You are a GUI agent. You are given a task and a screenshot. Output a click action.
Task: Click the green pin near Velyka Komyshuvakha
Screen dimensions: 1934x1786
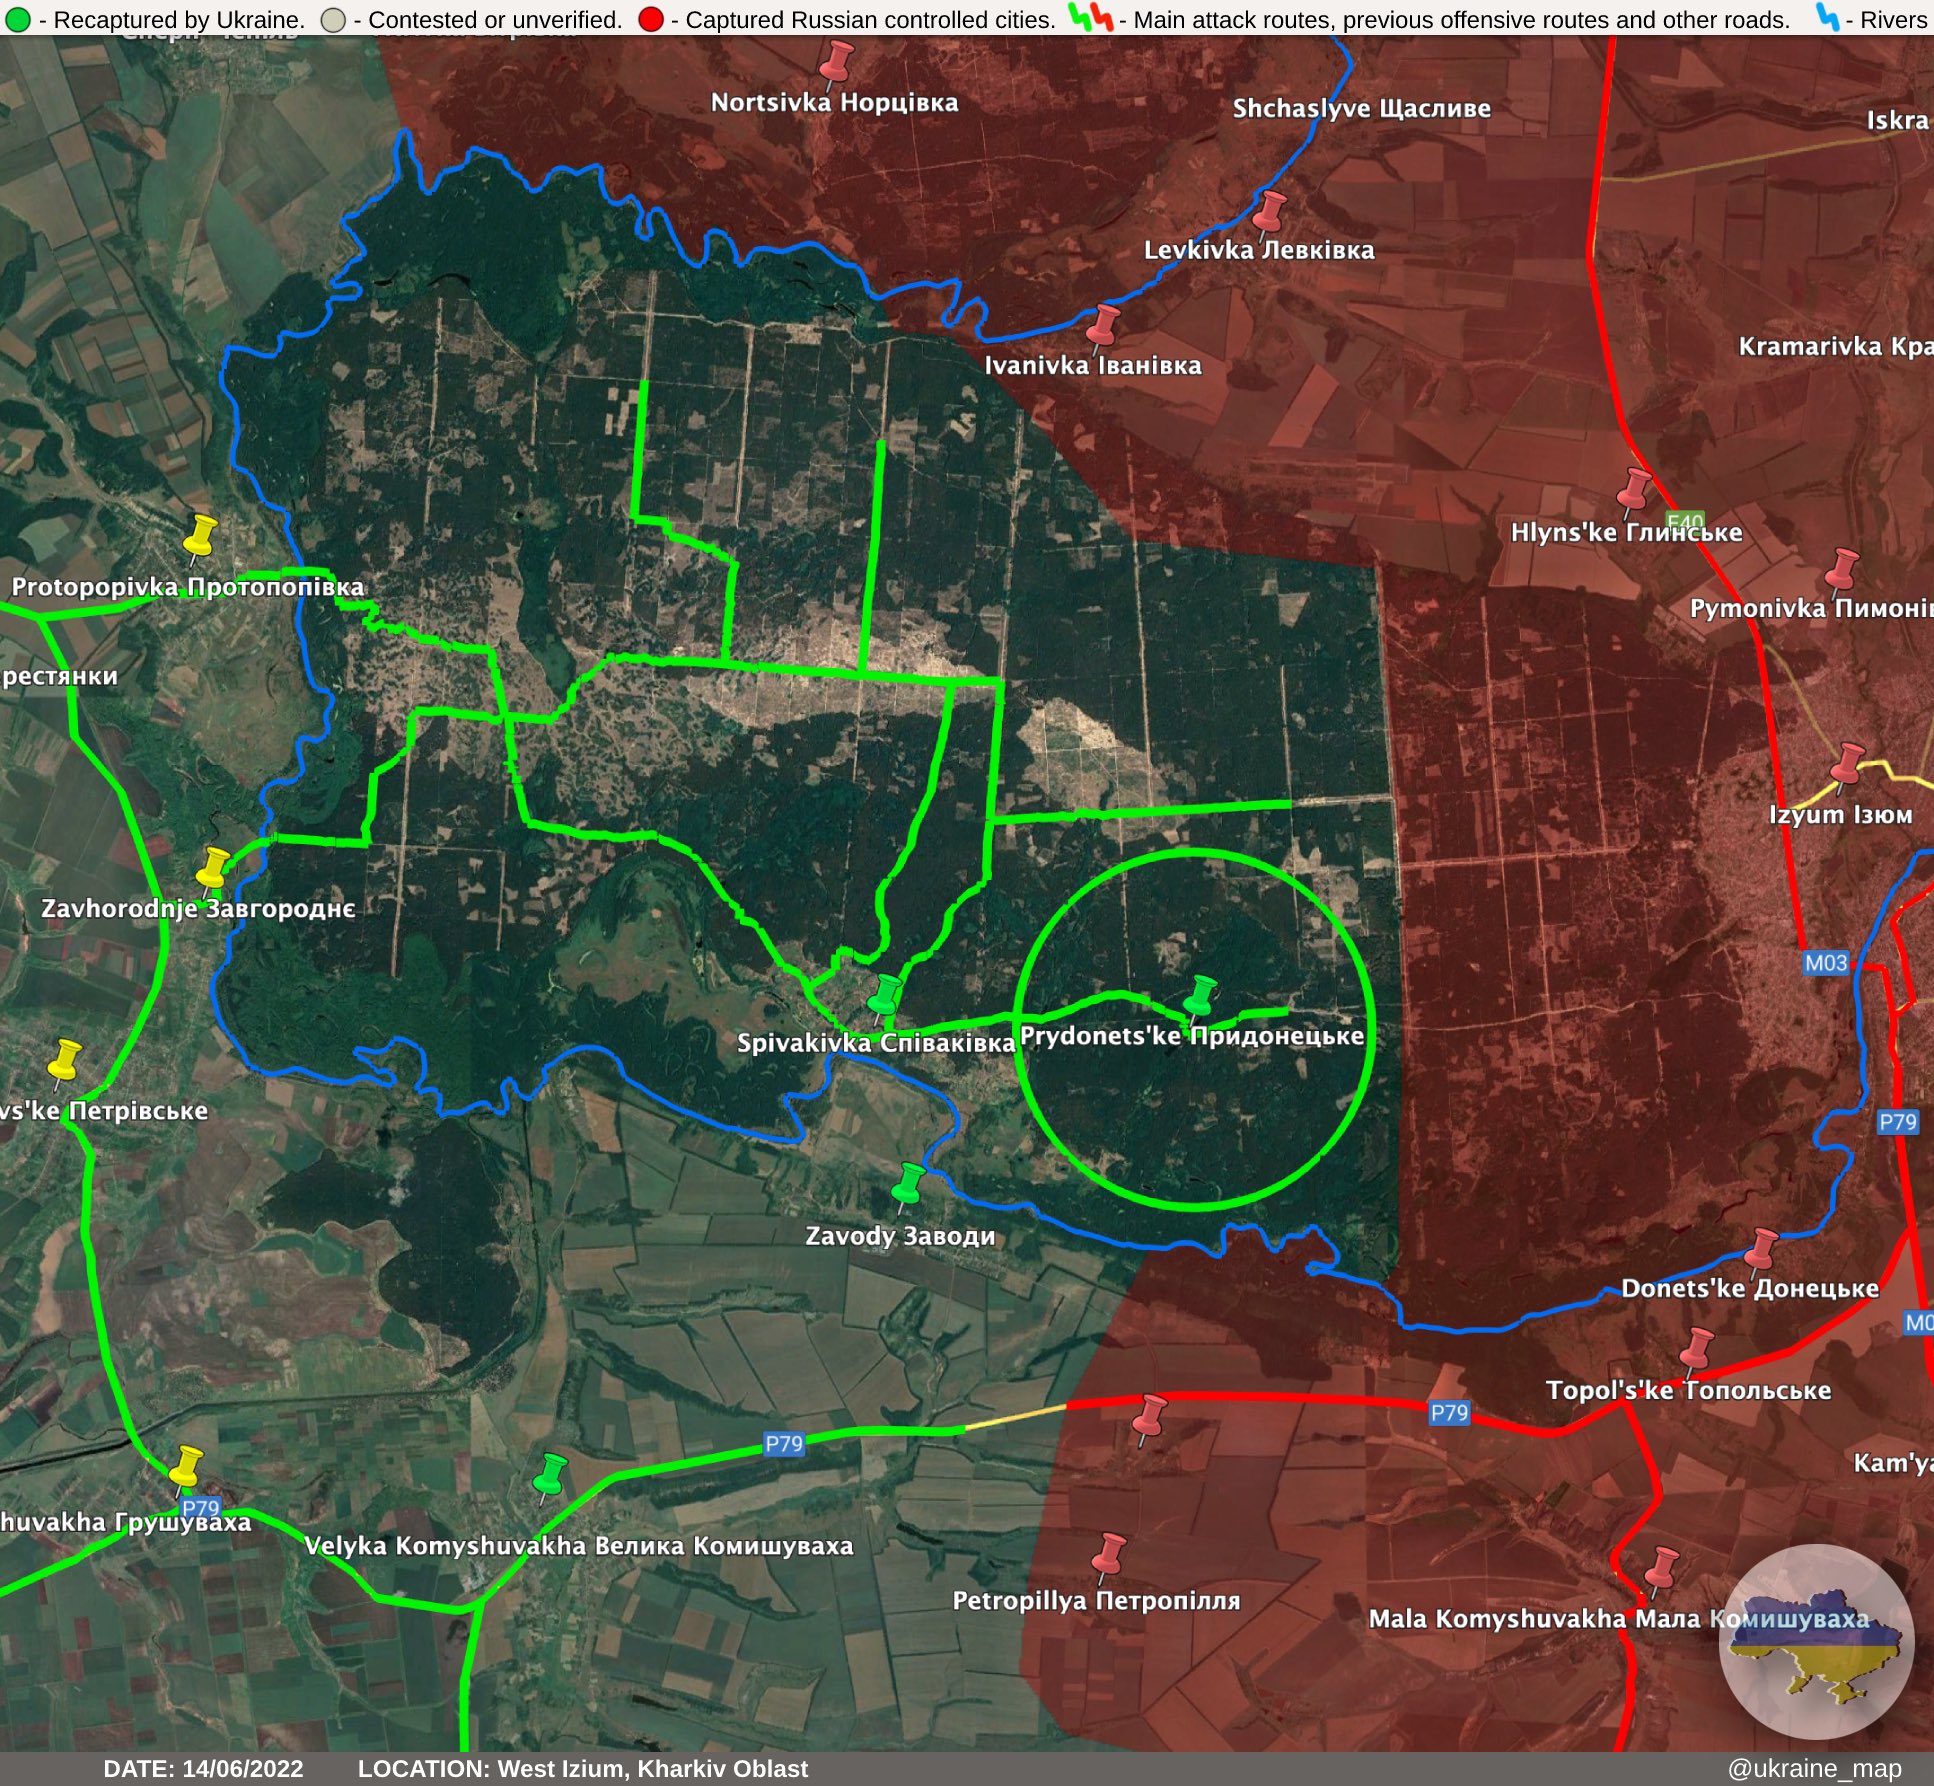pyautogui.click(x=550, y=1475)
